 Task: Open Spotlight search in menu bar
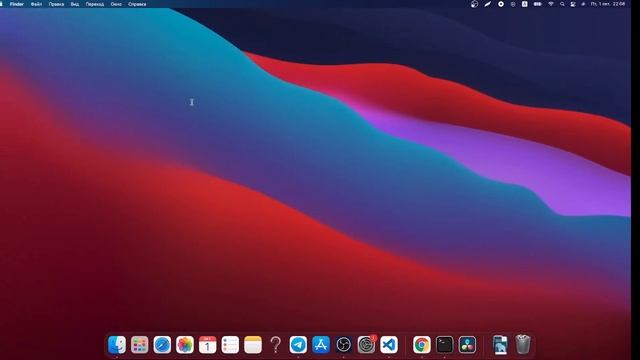(562, 4)
